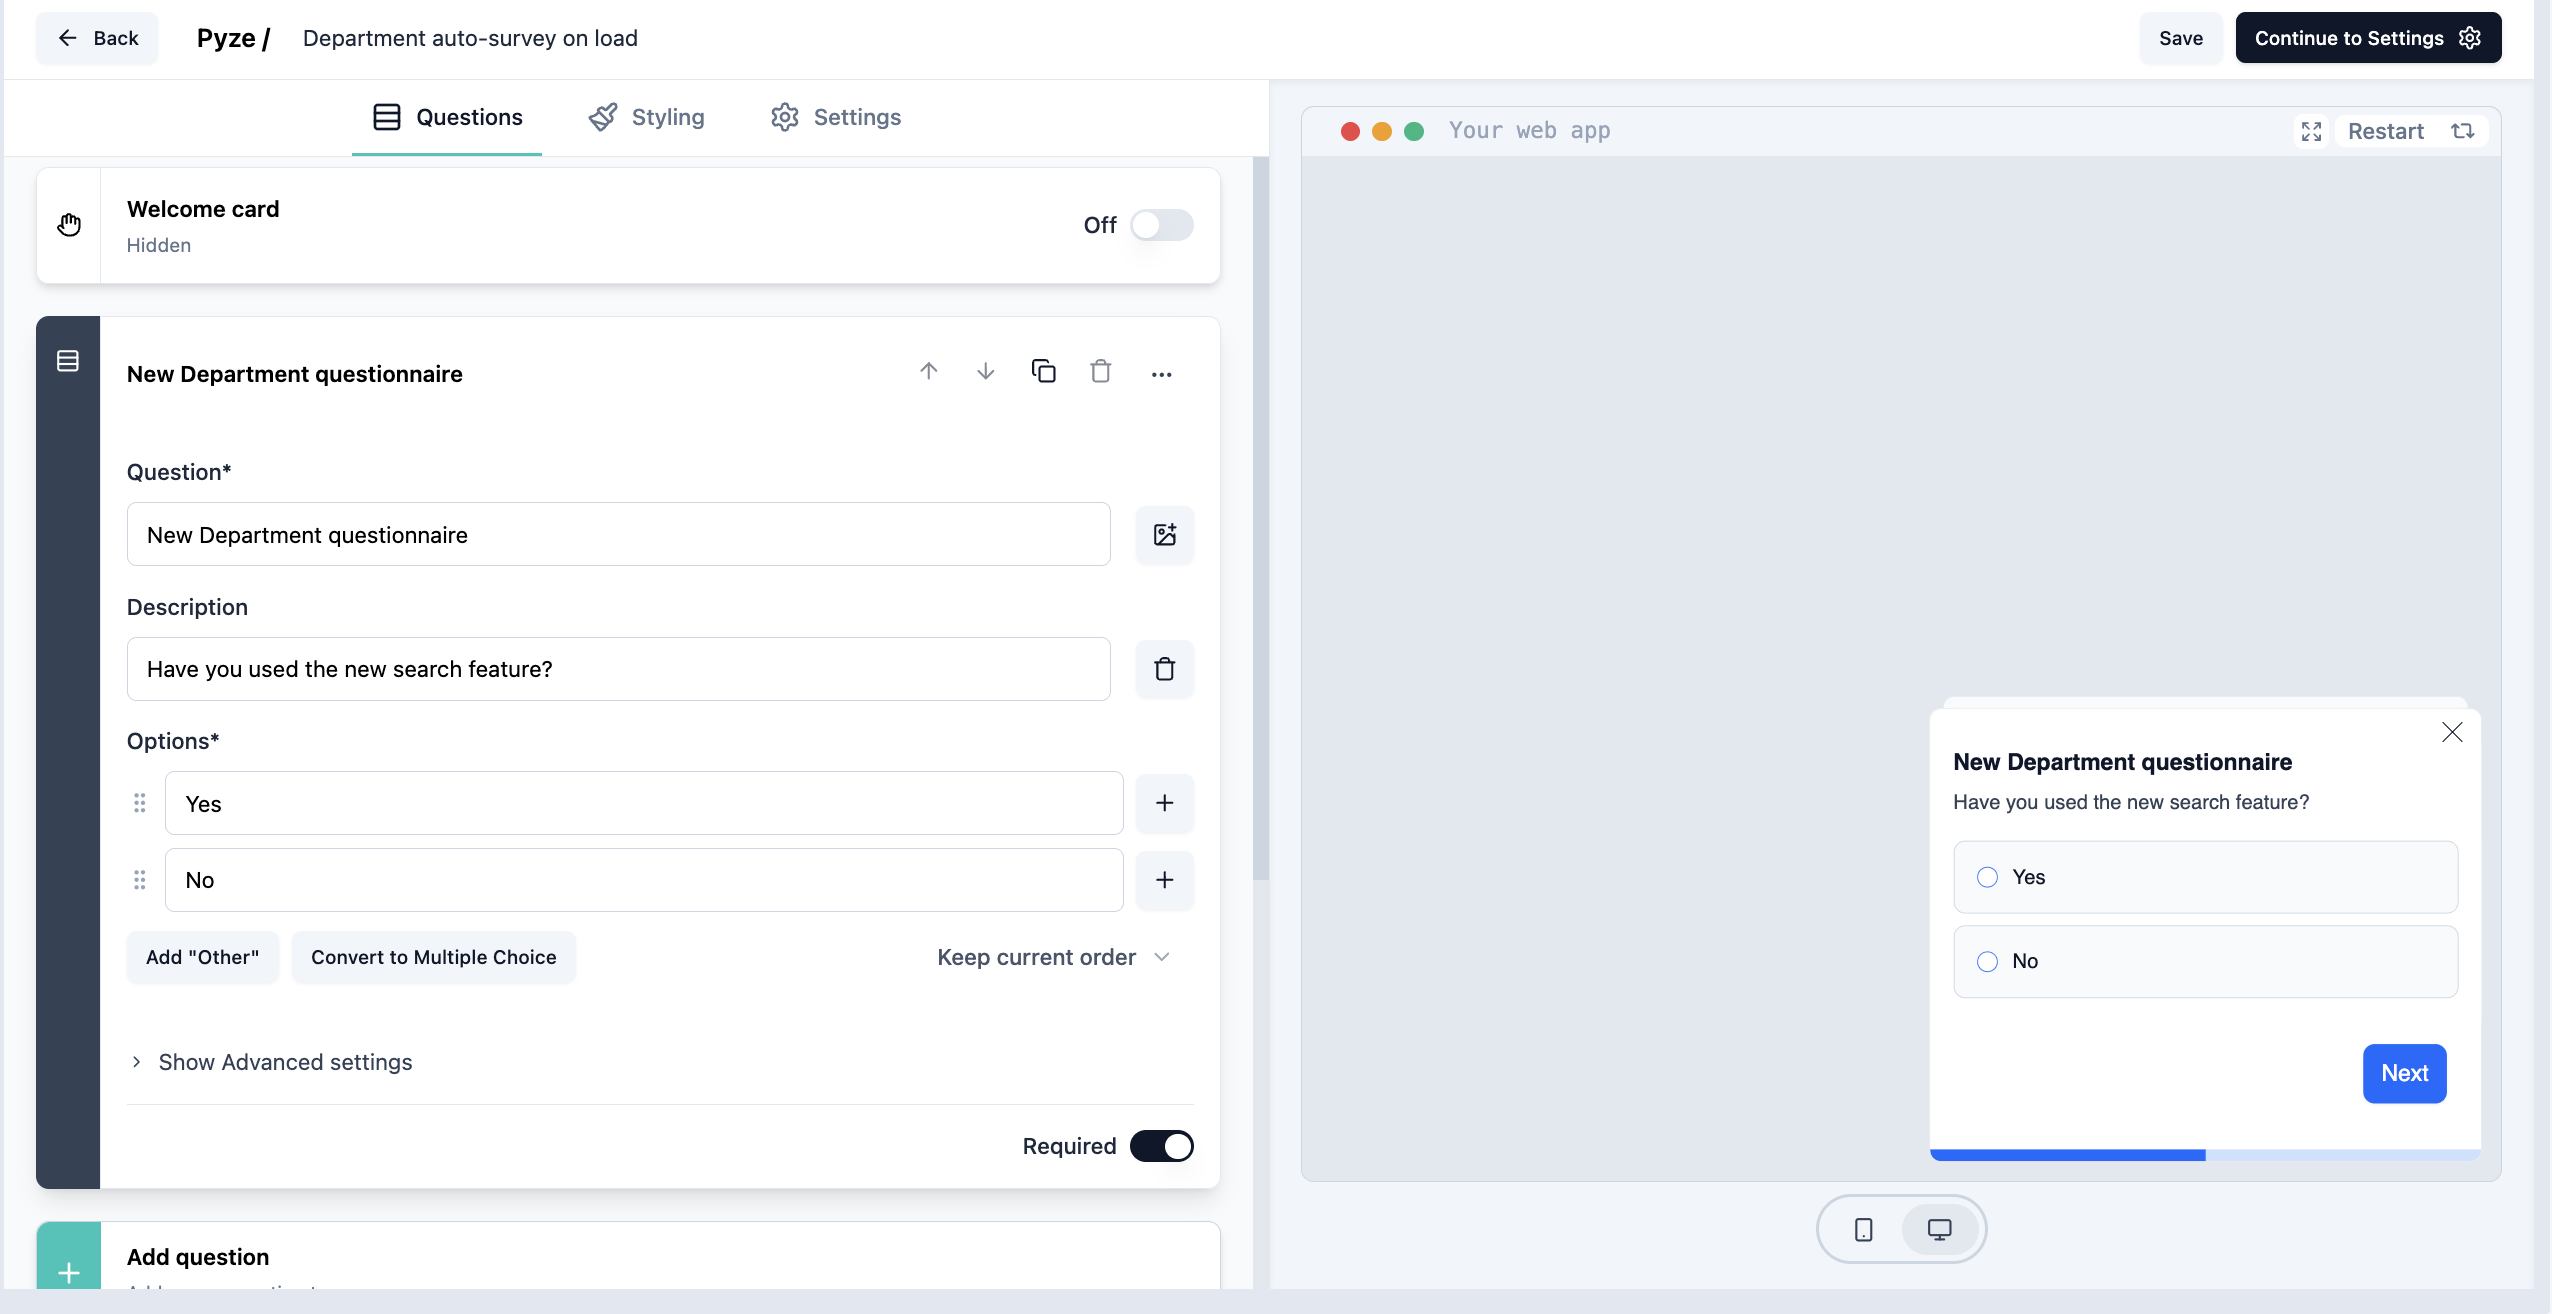
Task: Click the question type icon in sidebar
Action: point(68,361)
